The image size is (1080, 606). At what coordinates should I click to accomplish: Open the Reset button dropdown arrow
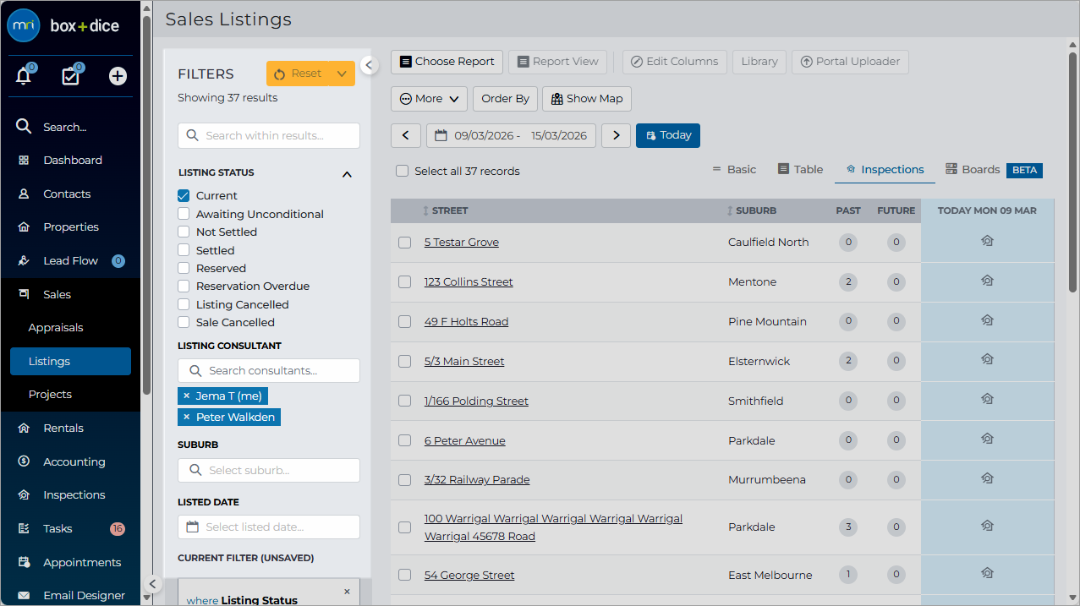tap(342, 74)
